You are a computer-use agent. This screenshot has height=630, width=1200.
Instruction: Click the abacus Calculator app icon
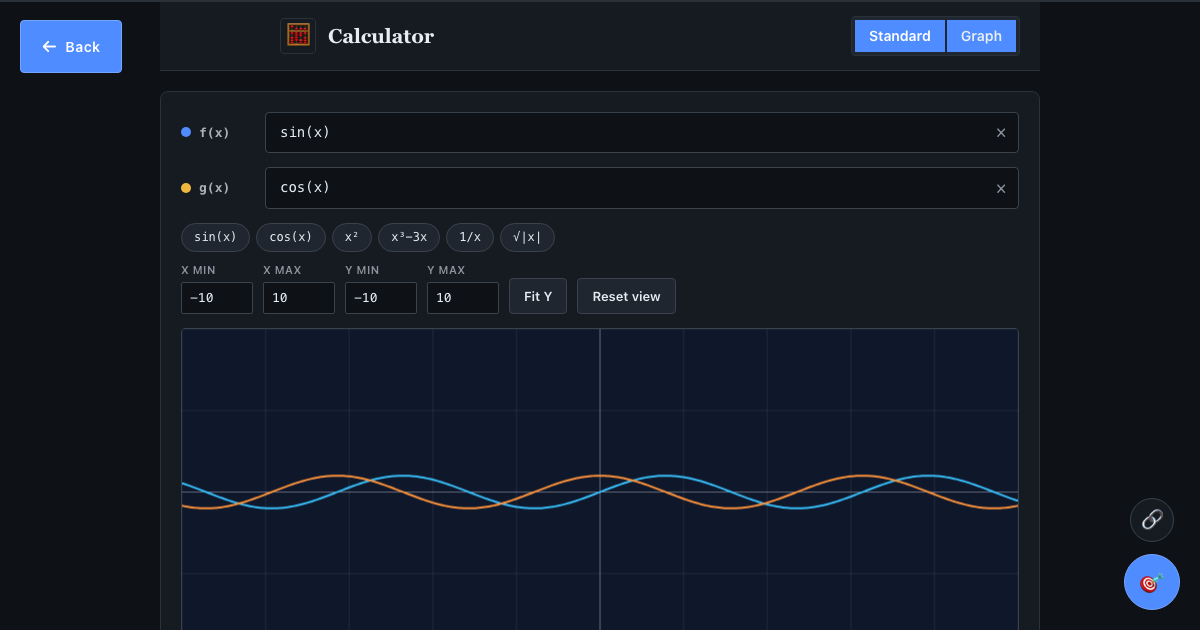coord(298,36)
